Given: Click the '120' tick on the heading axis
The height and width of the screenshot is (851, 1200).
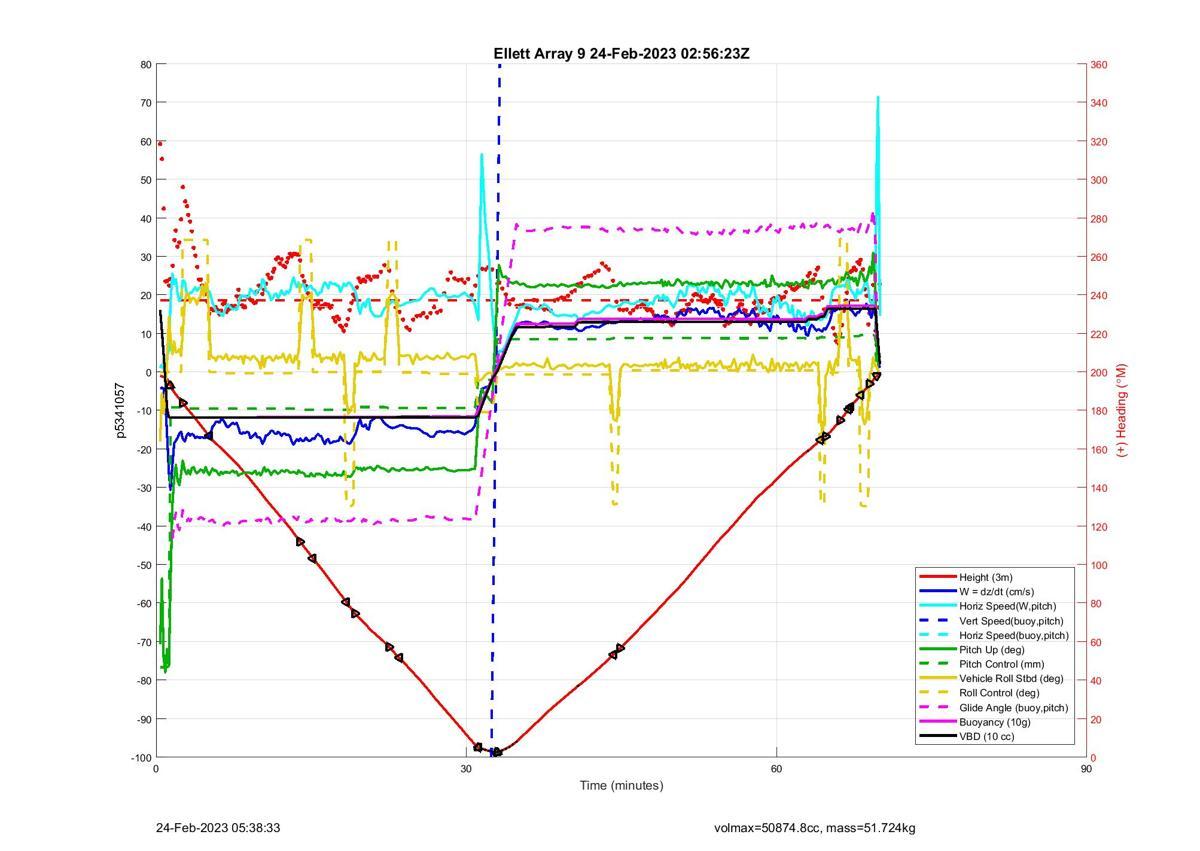Looking at the screenshot, I should pyautogui.click(x=1098, y=527).
